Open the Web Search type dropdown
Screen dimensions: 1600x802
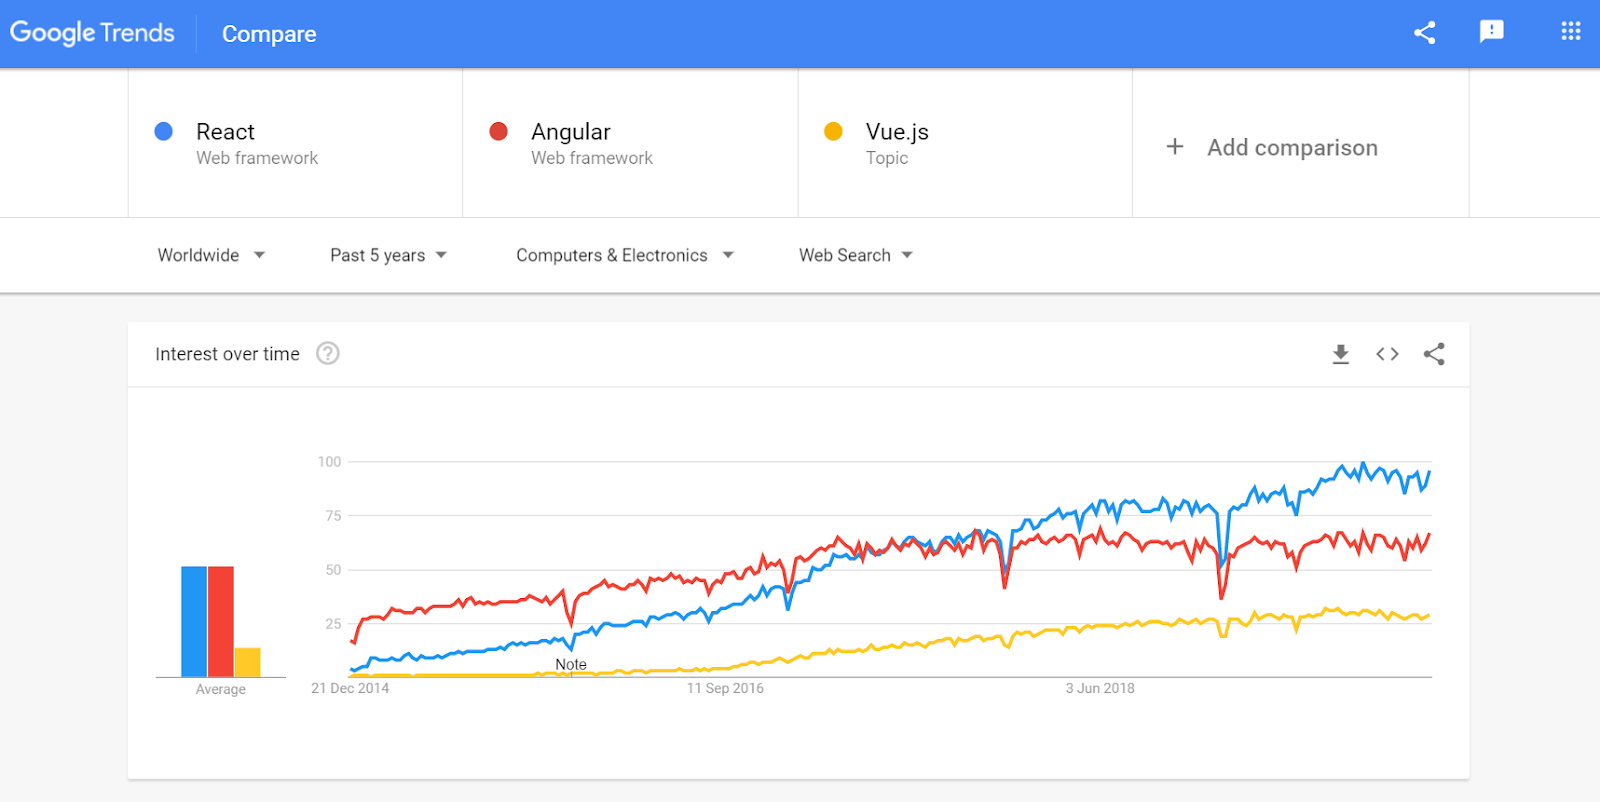855,255
